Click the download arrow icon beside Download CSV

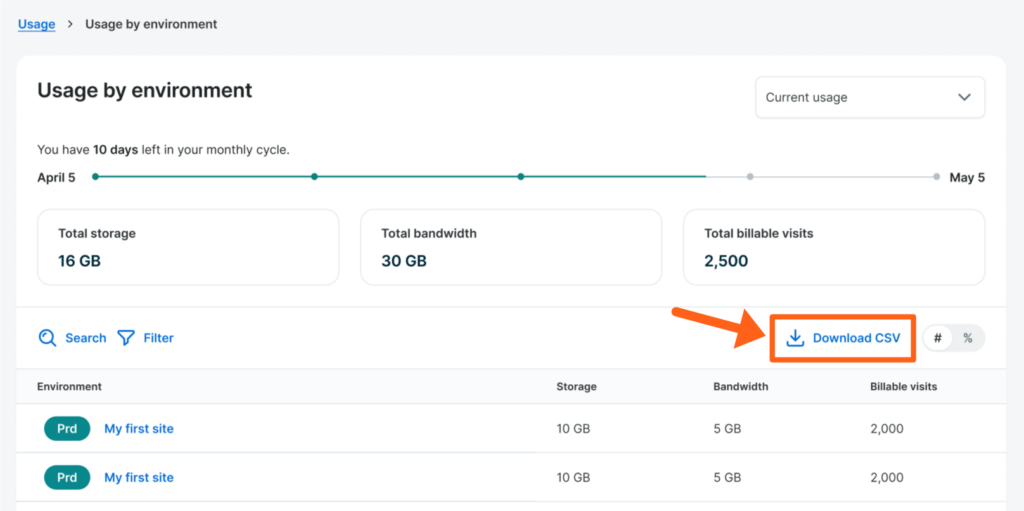pyautogui.click(x=795, y=338)
